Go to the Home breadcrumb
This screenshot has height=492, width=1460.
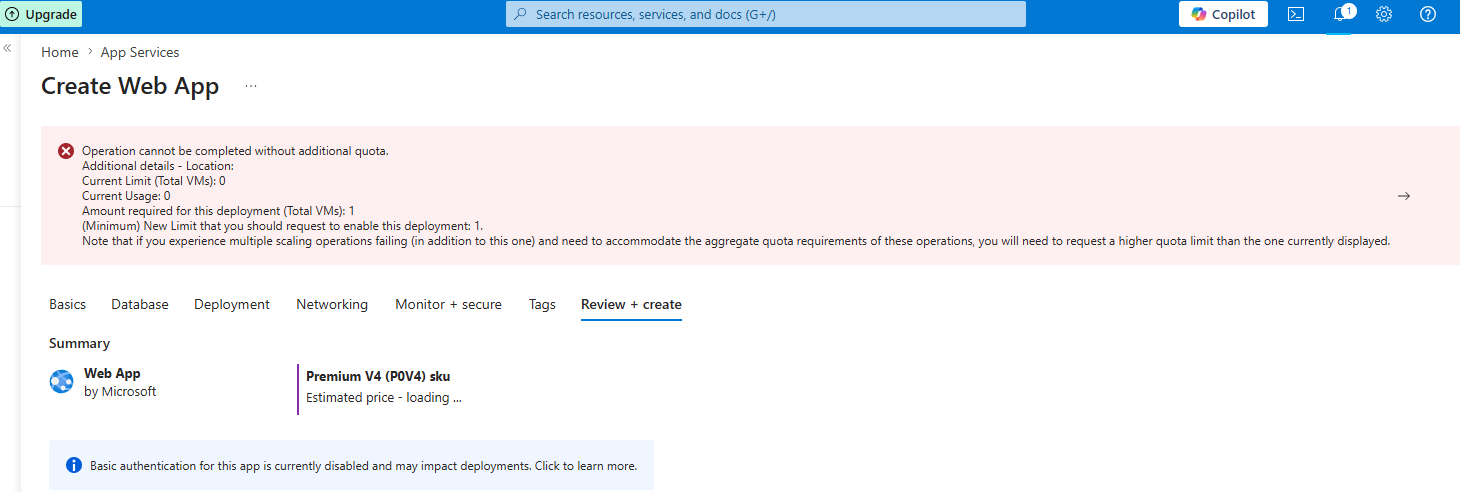[60, 52]
